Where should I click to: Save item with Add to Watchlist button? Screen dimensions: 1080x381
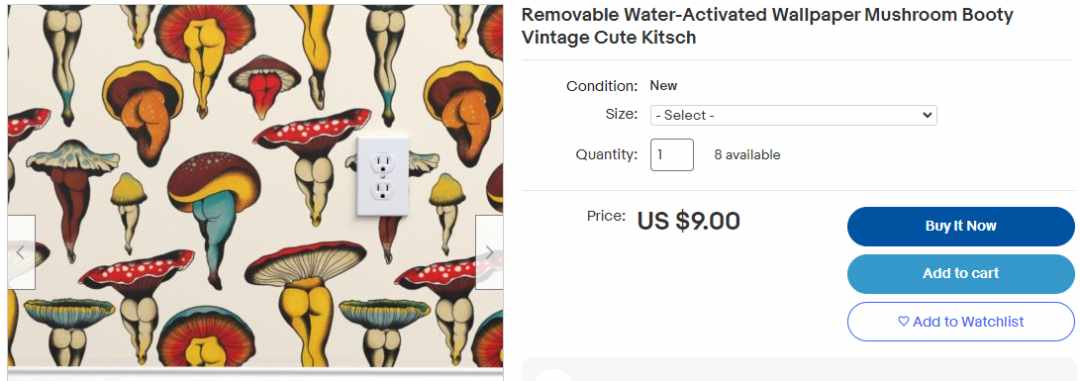960,322
